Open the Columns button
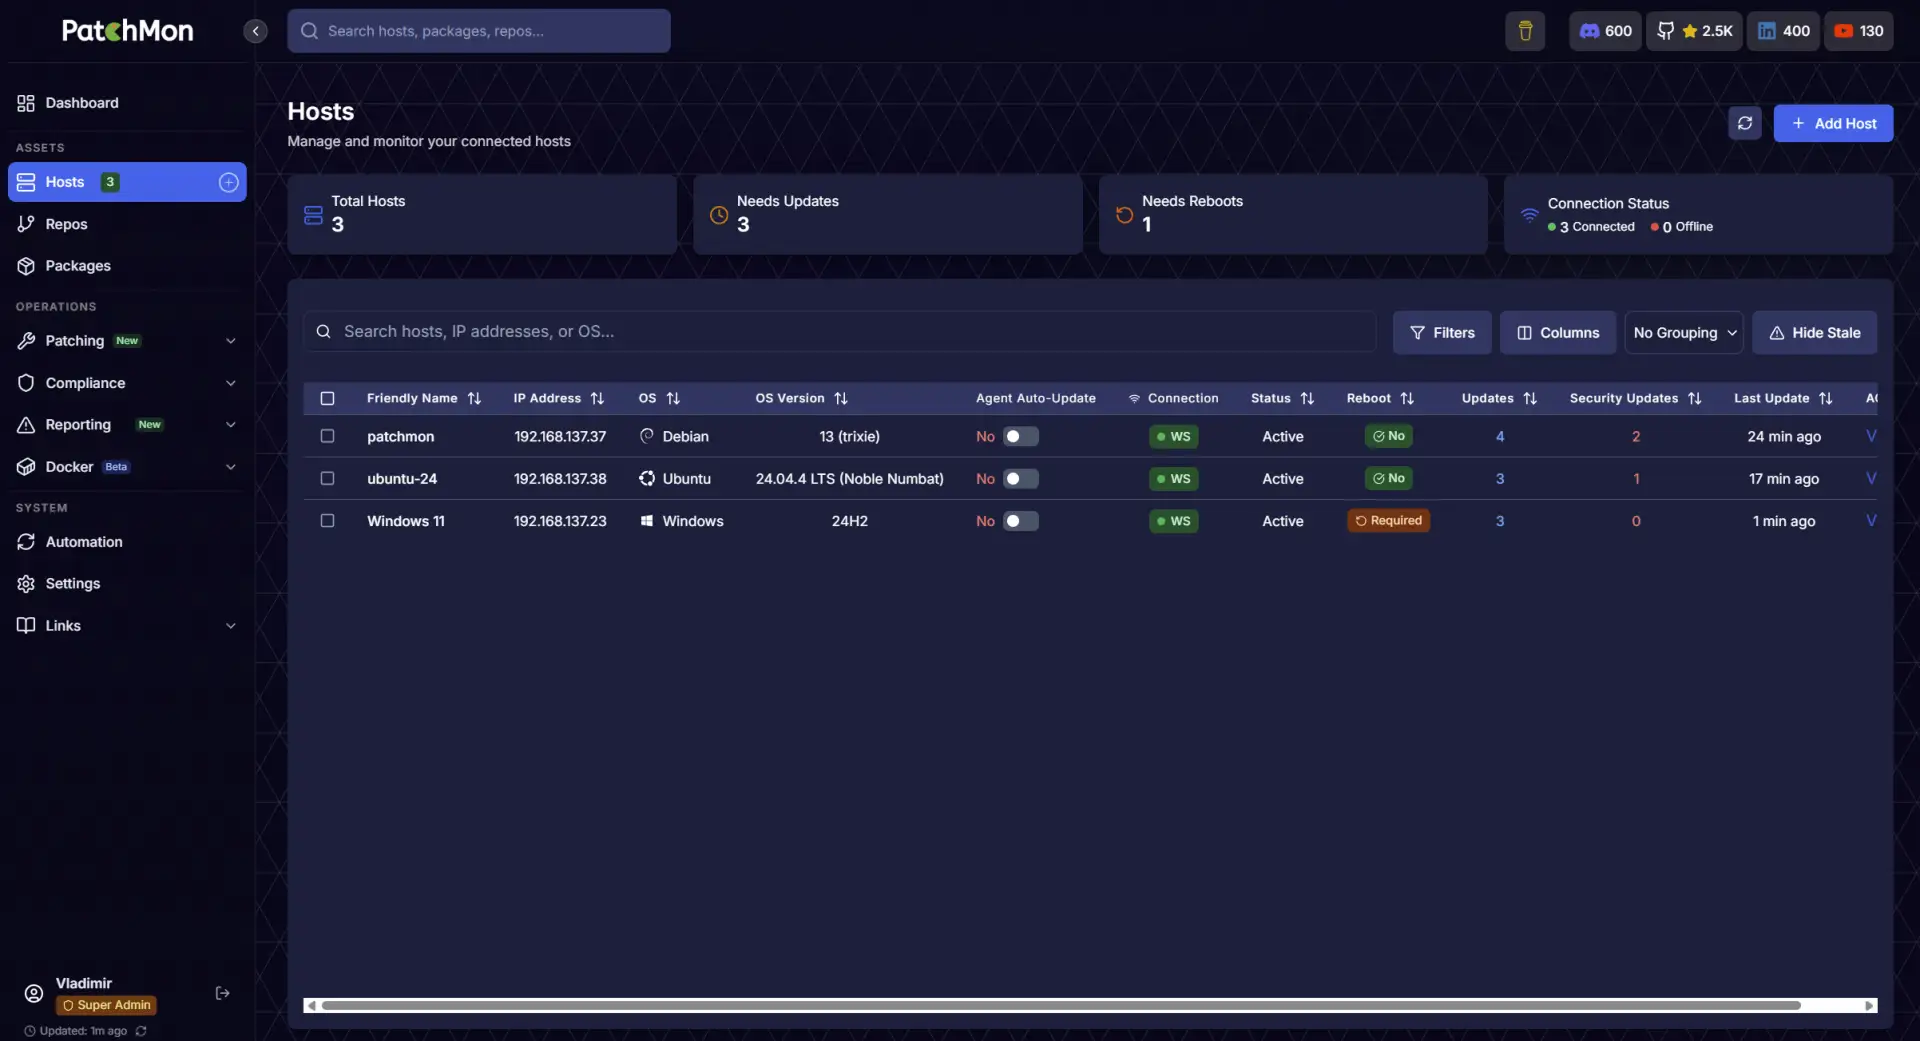Screen dimensions: 1920x1041 click(x=1558, y=333)
